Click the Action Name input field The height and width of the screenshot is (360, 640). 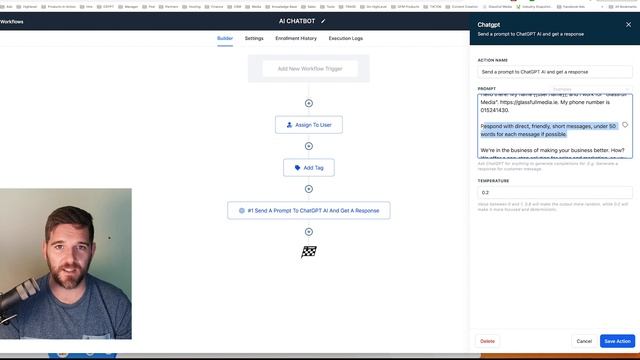[555, 72]
